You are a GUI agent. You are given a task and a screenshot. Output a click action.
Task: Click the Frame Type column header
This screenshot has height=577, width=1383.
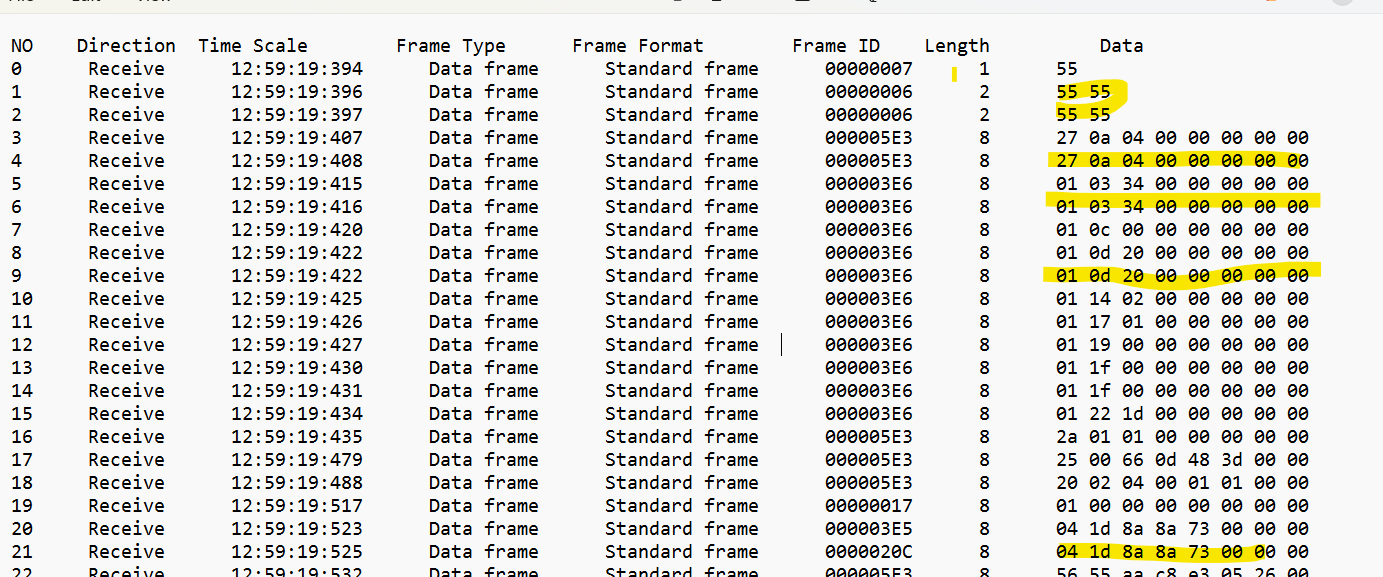451,46
